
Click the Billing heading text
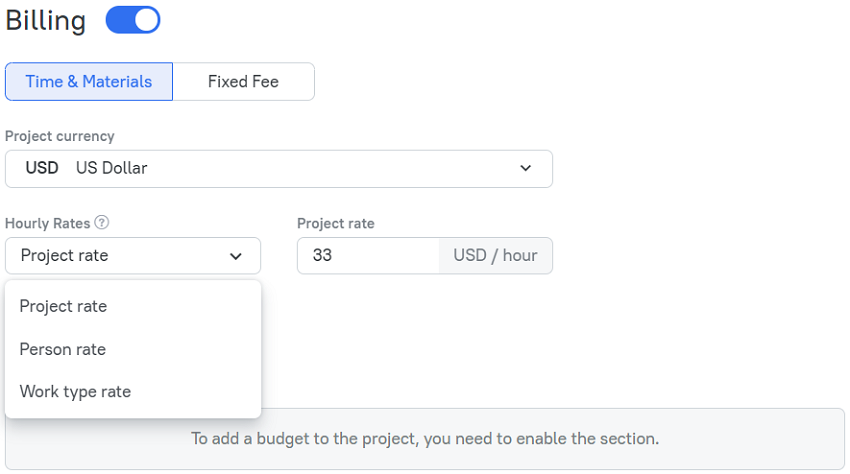[46, 21]
